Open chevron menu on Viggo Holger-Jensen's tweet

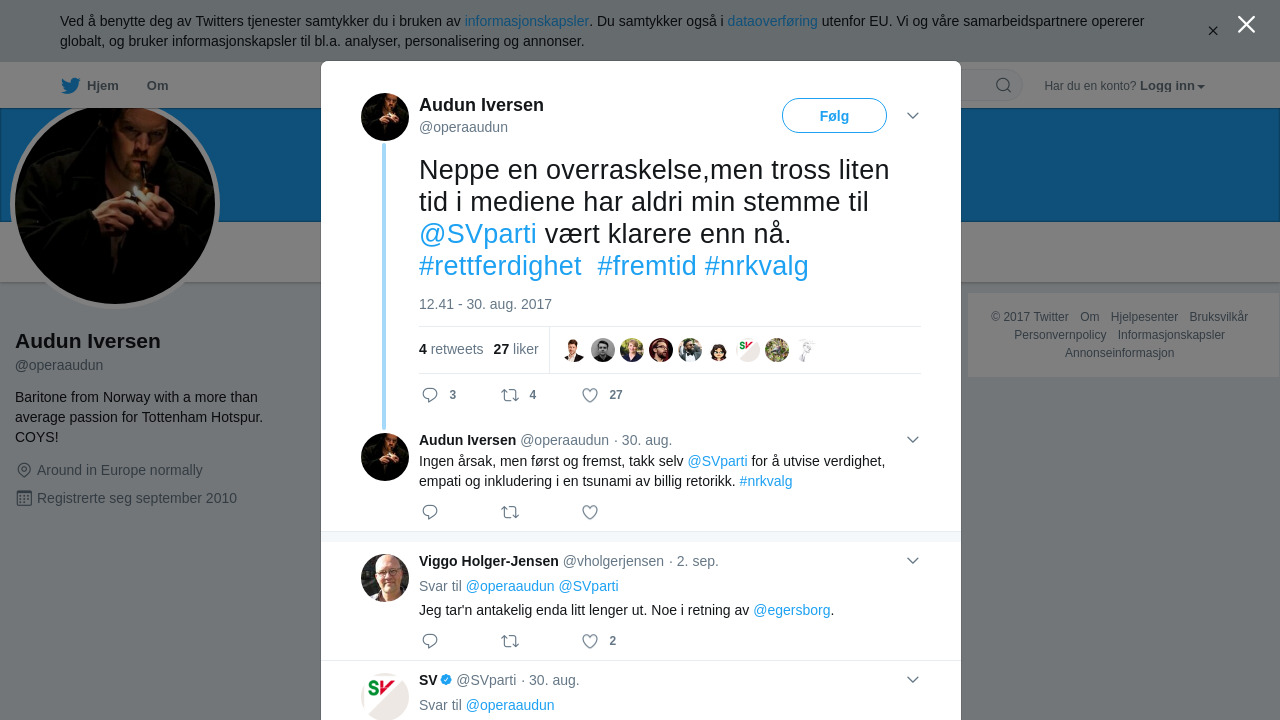click(x=913, y=561)
